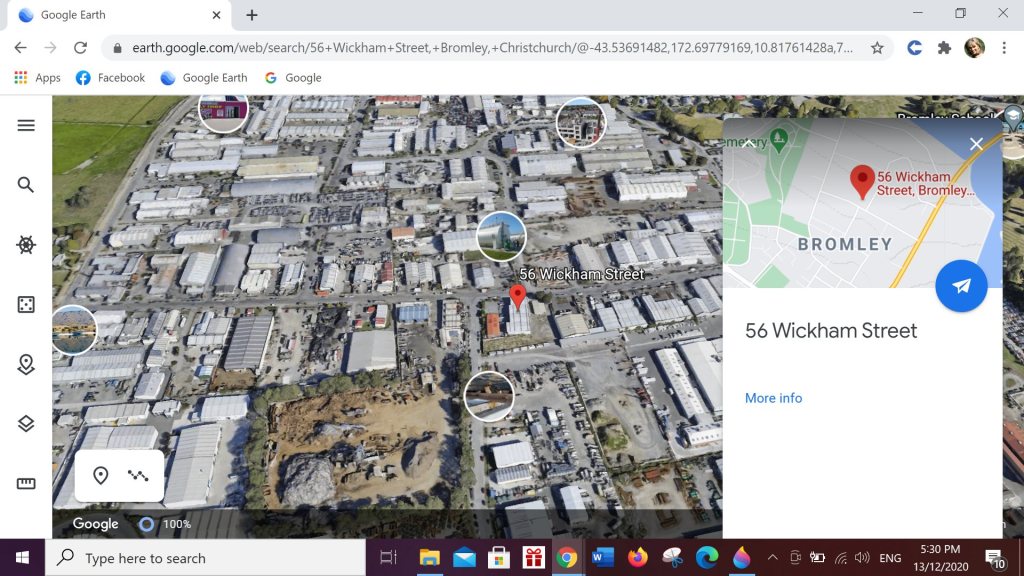Open the Facebook bookmark
The image size is (1024, 576).
110,77
